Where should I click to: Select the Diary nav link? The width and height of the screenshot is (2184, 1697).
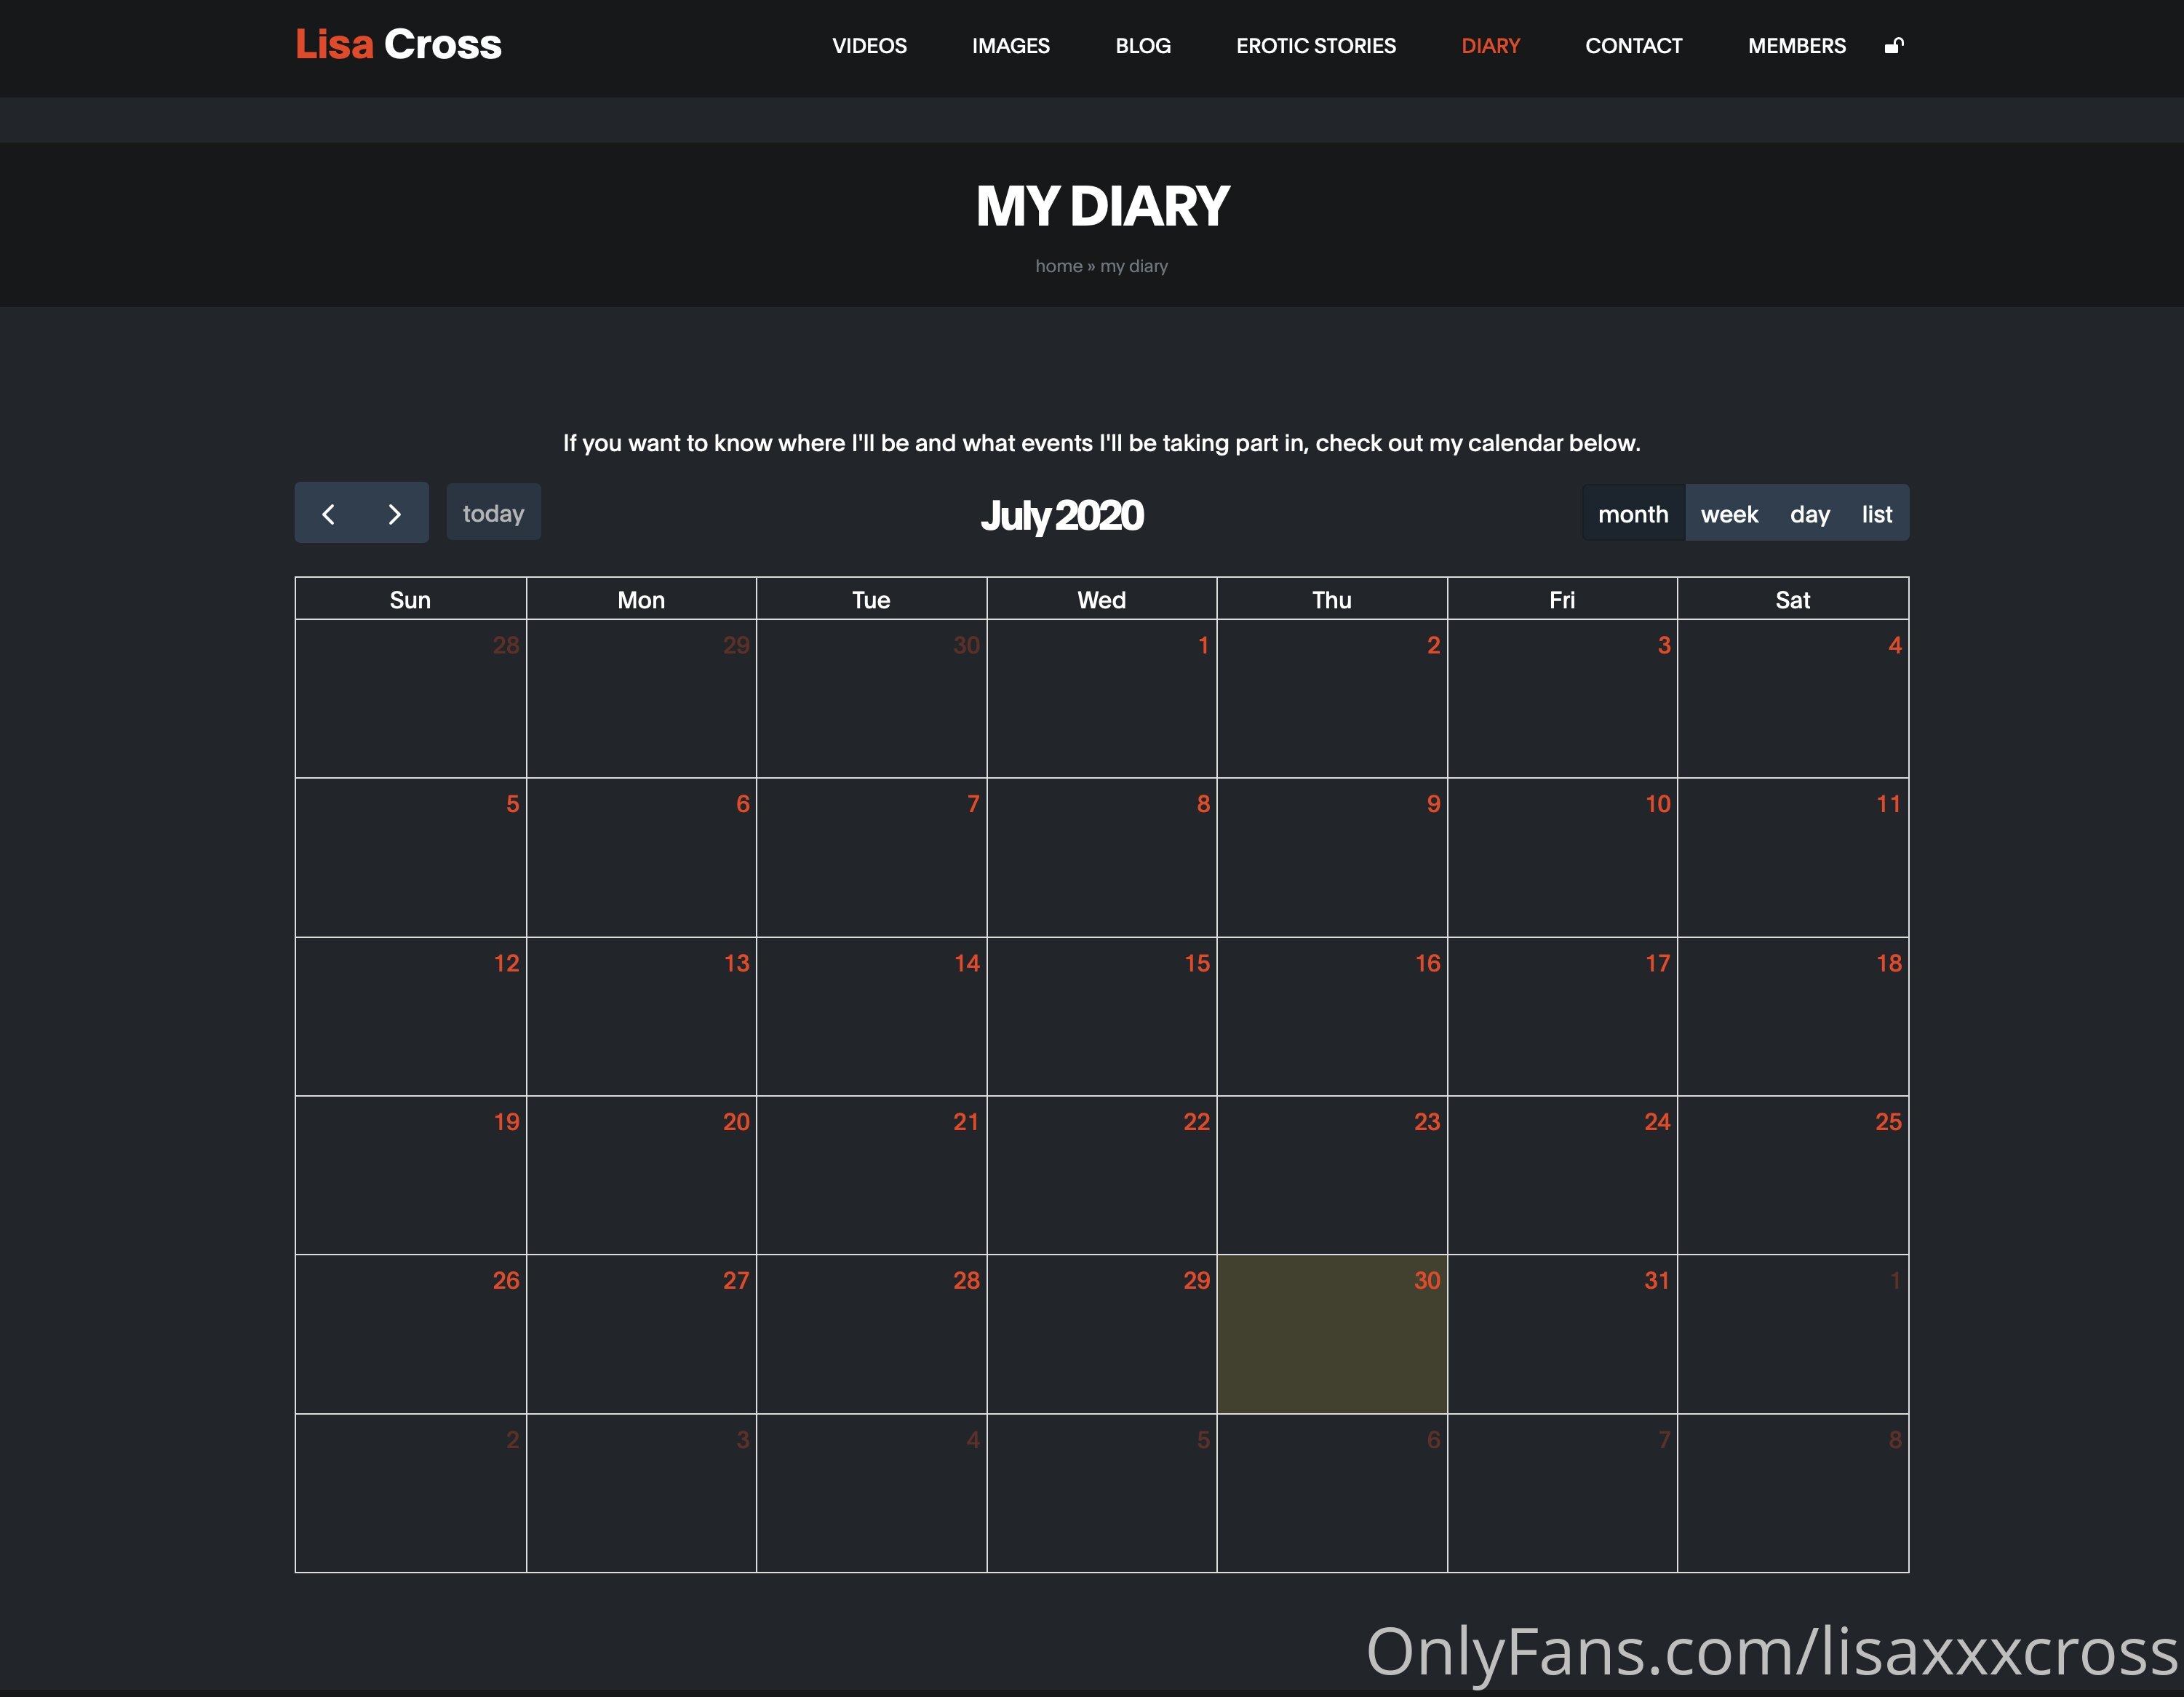[1490, 46]
